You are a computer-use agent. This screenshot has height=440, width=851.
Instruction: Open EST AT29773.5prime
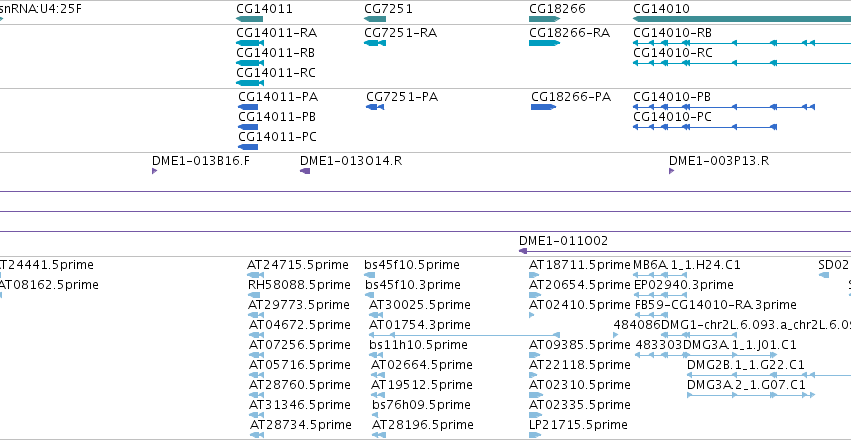(x=299, y=304)
